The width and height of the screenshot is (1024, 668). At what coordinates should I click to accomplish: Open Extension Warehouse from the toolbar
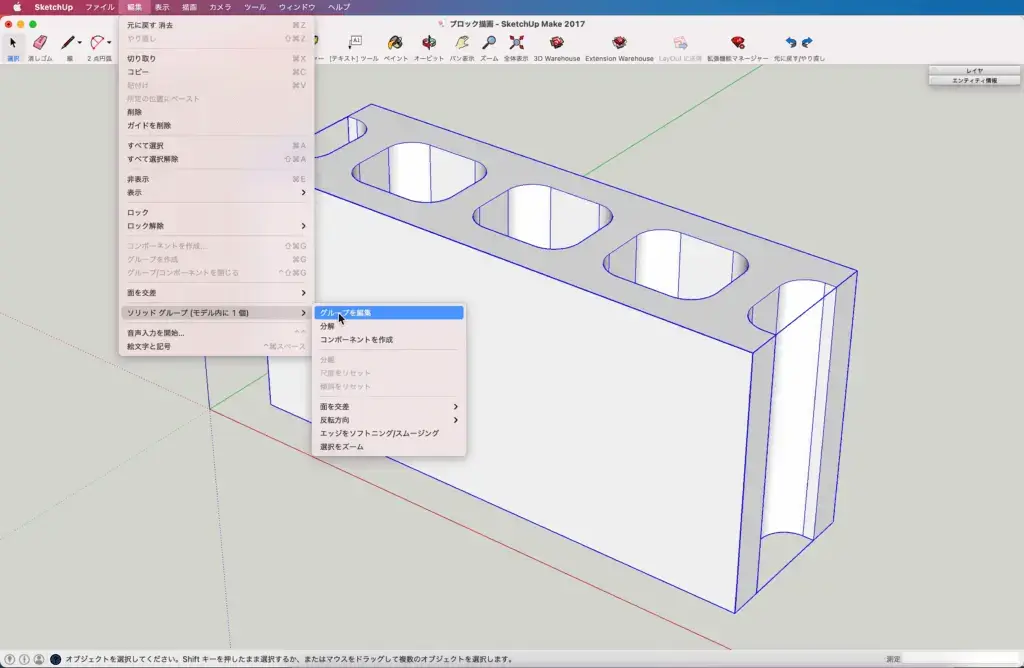pyautogui.click(x=619, y=44)
